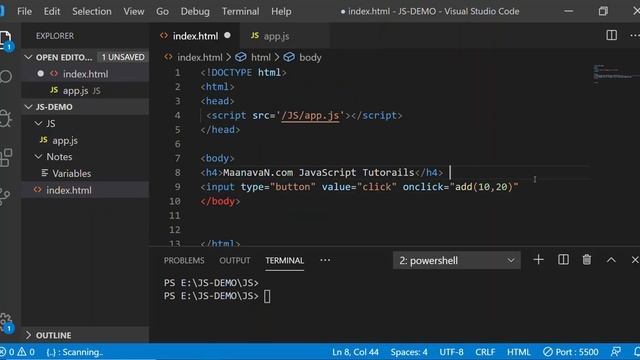Image resolution: width=640 pixels, height=360 pixels.
Task: Open the Search view in activity bar
Action: tap(6, 76)
